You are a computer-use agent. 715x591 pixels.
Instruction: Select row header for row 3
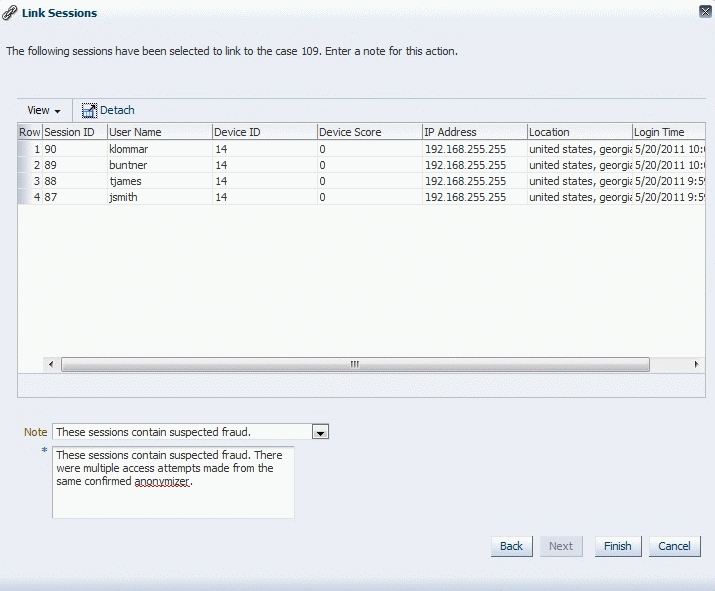click(x=29, y=181)
